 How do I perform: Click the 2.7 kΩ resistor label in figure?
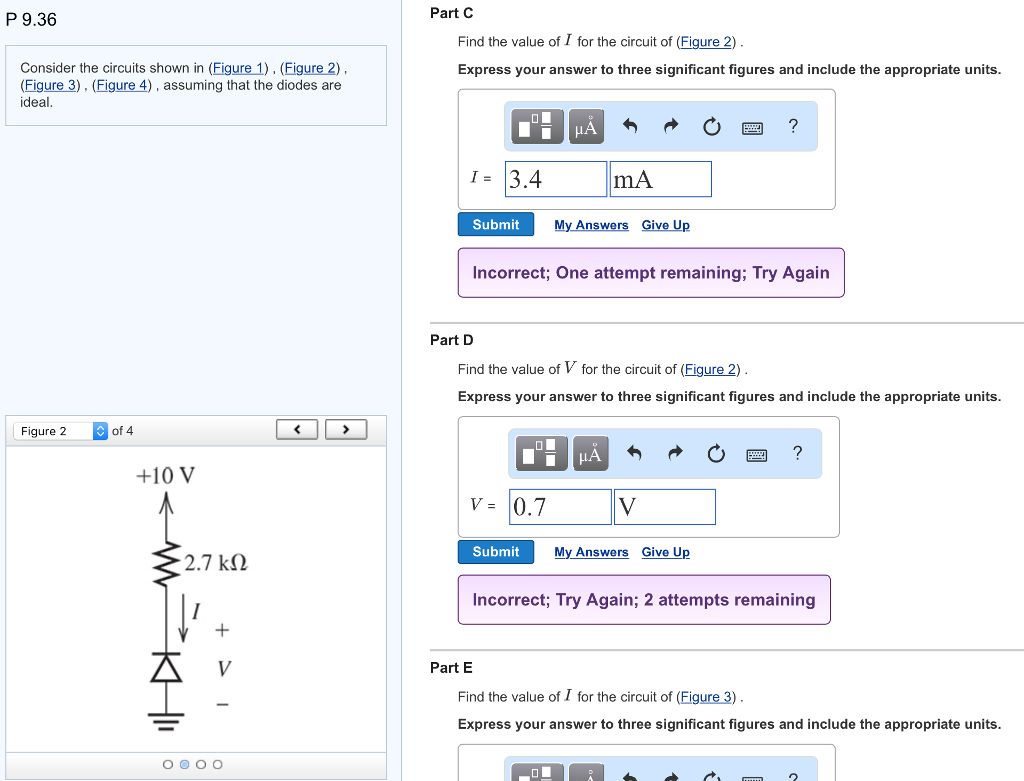pos(216,562)
